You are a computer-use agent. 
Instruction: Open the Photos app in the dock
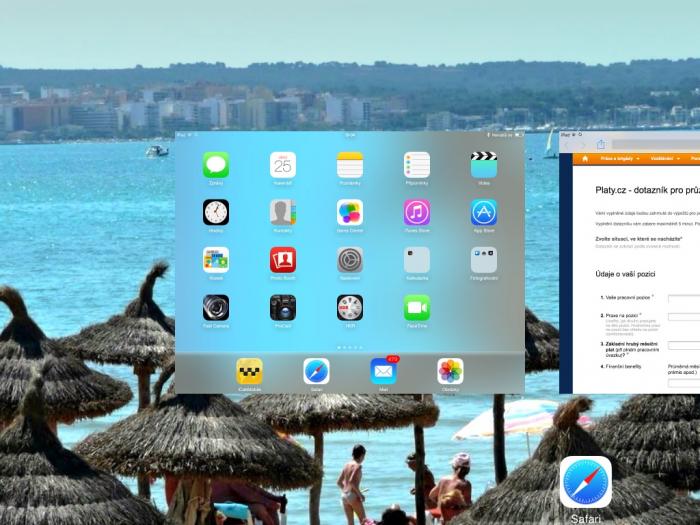(x=450, y=371)
